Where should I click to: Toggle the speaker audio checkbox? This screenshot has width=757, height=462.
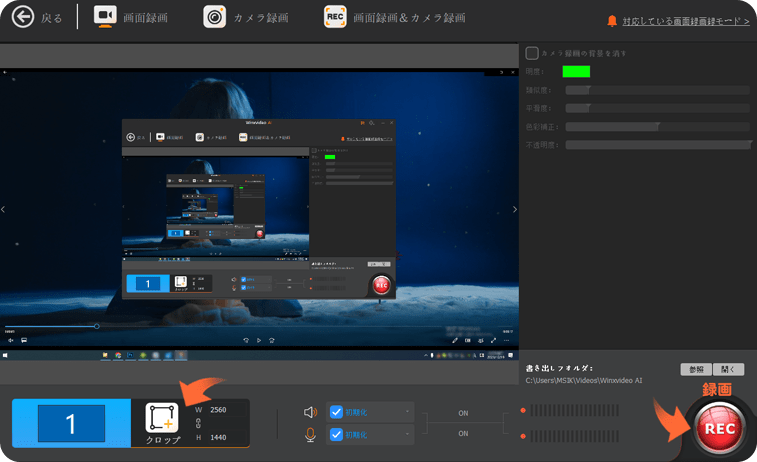tap(336, 412)
